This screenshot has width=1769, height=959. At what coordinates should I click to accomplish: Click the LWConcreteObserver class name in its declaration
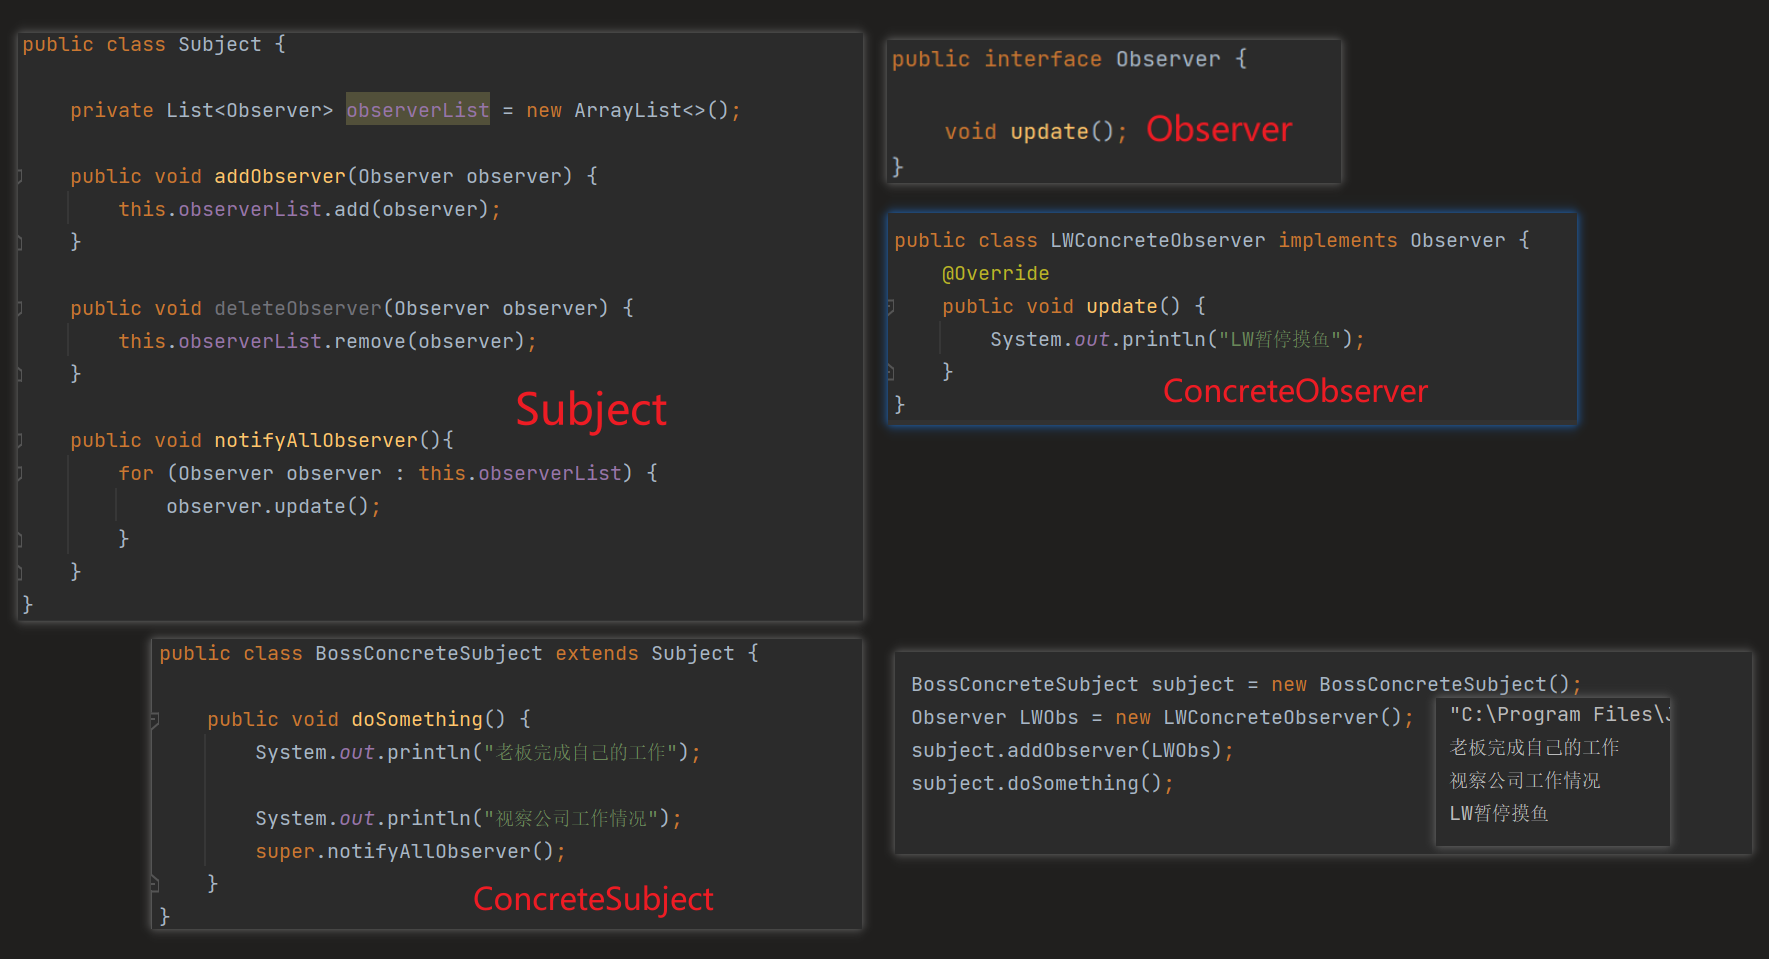(x=1157, y=240)
